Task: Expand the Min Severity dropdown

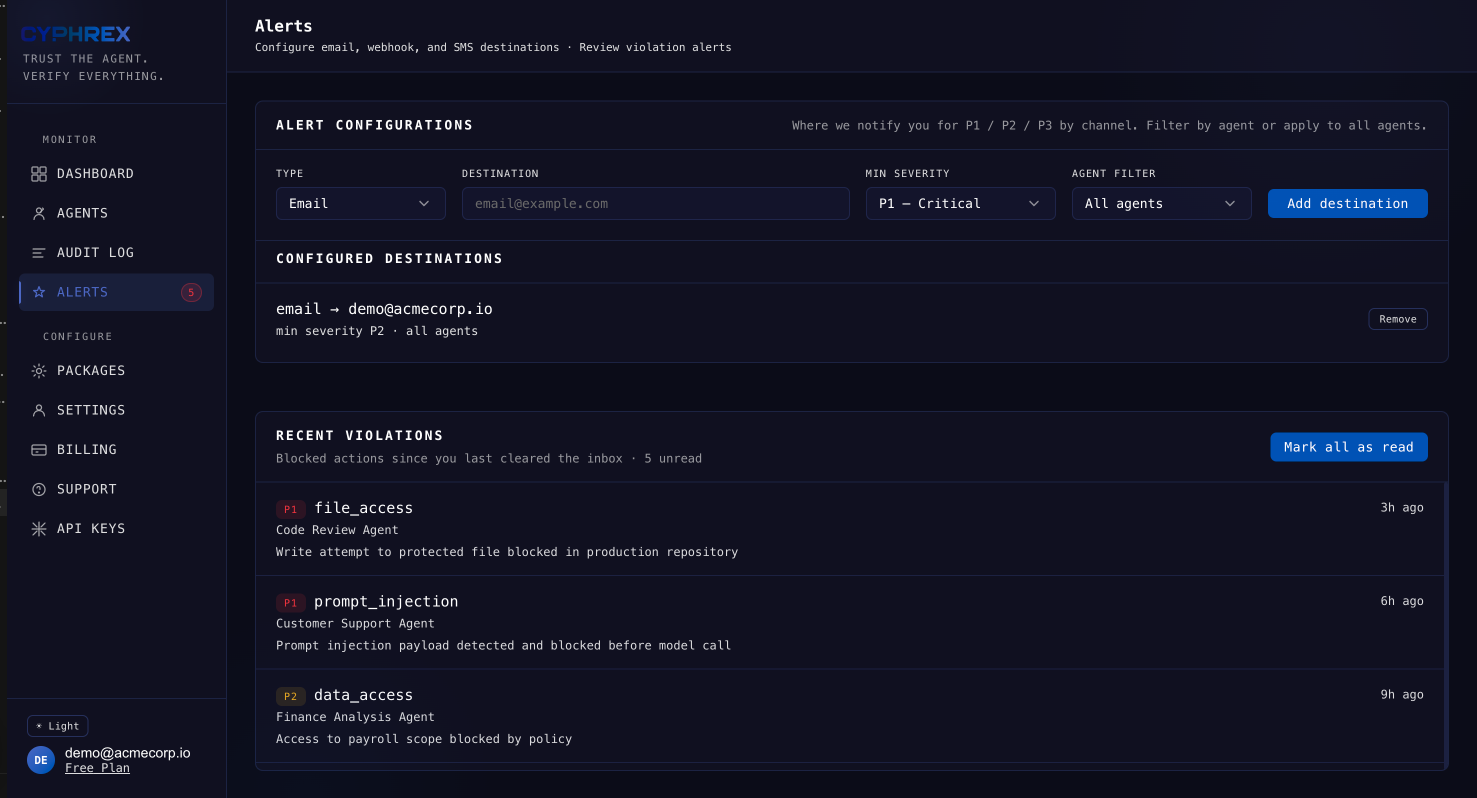Action: tap(960, 203)
